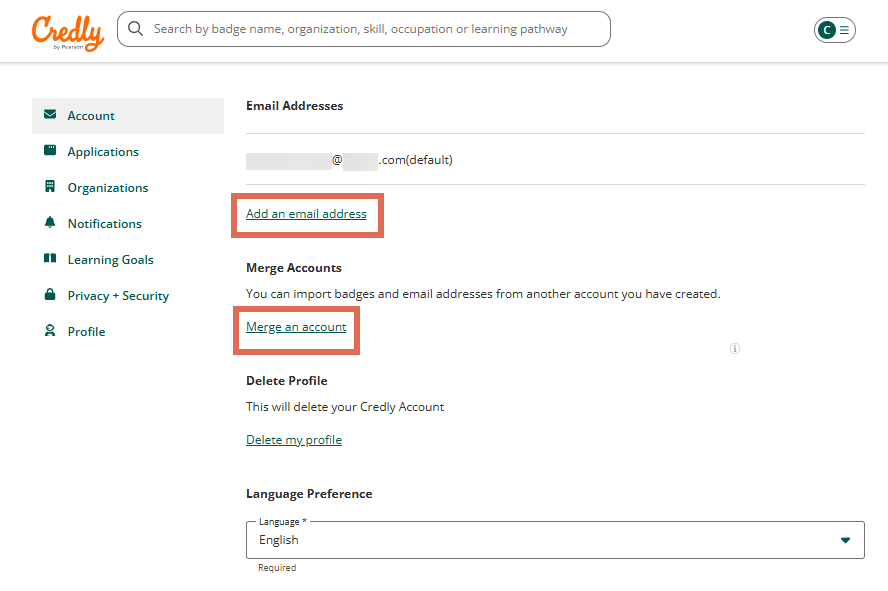
Task: Select Notifications in the sidebar
Action: (128, 224)
